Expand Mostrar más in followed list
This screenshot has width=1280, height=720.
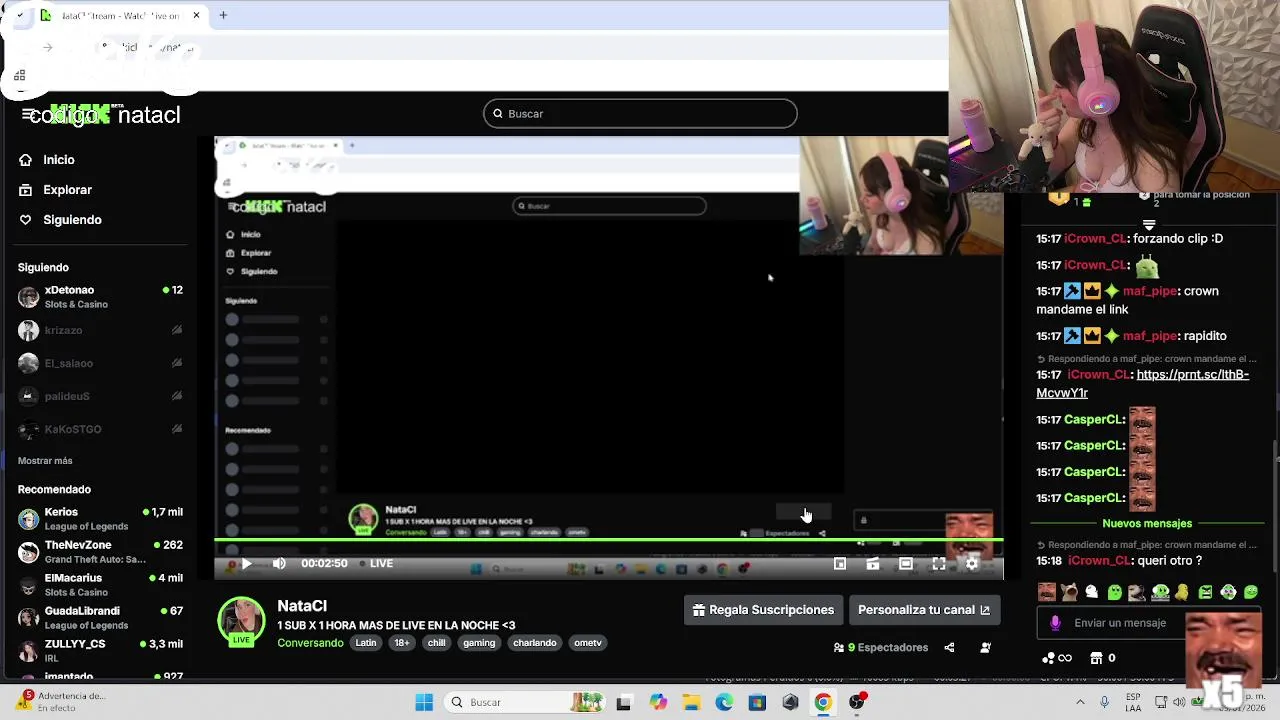coord(45,461)
